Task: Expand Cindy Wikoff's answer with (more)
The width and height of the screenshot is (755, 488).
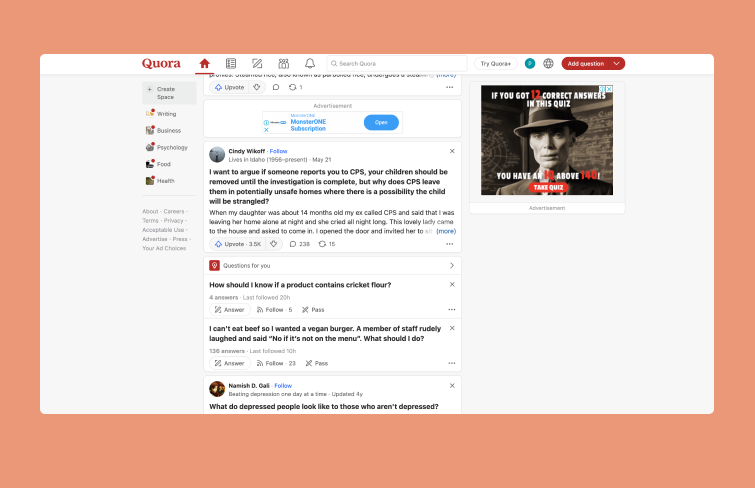Action: click(446, 231)
